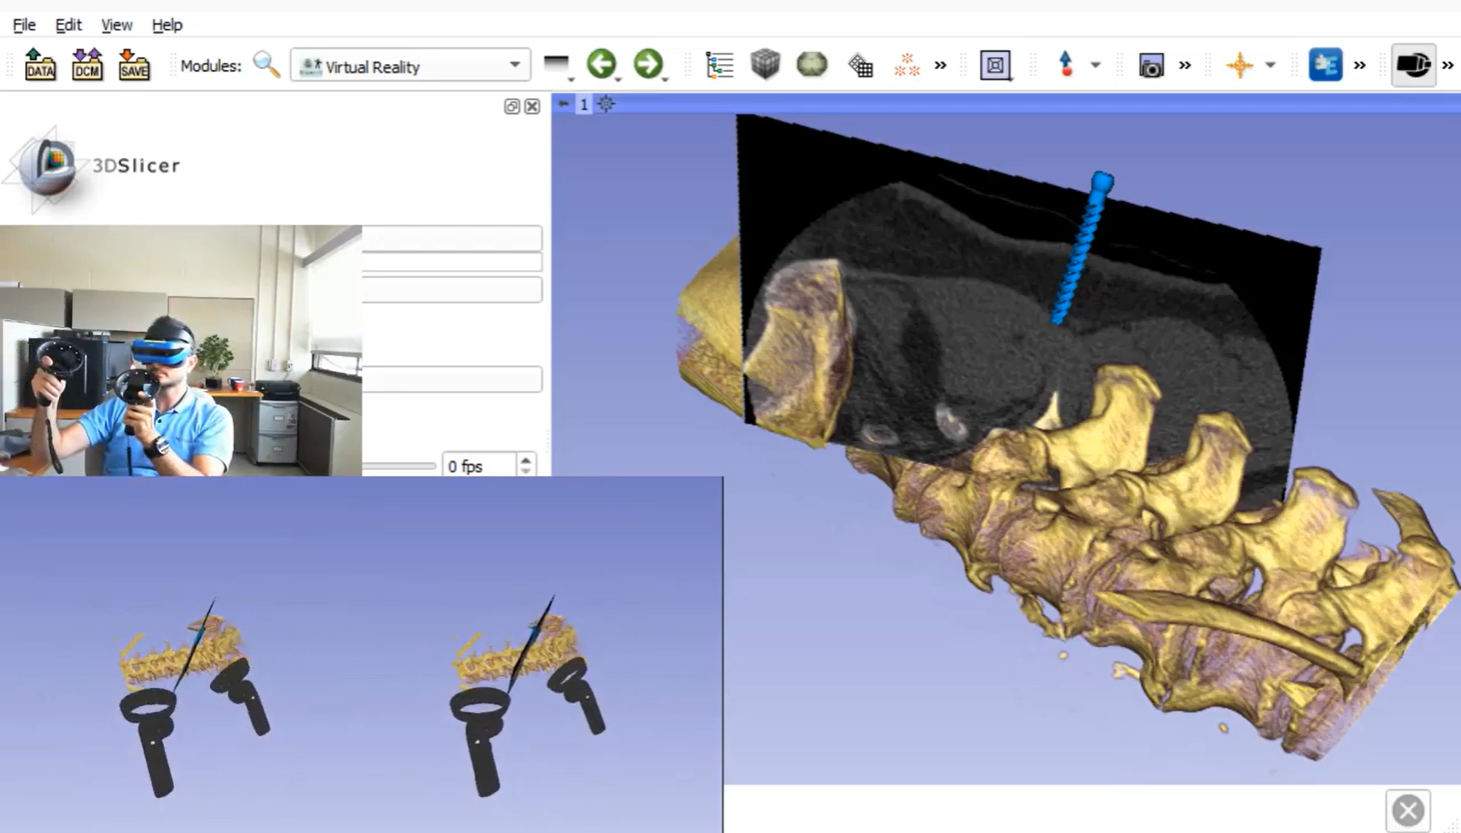The image size is (1461, 833).
Task: Toggle the 3D view pin controller
Action: (x=564, y=104)
